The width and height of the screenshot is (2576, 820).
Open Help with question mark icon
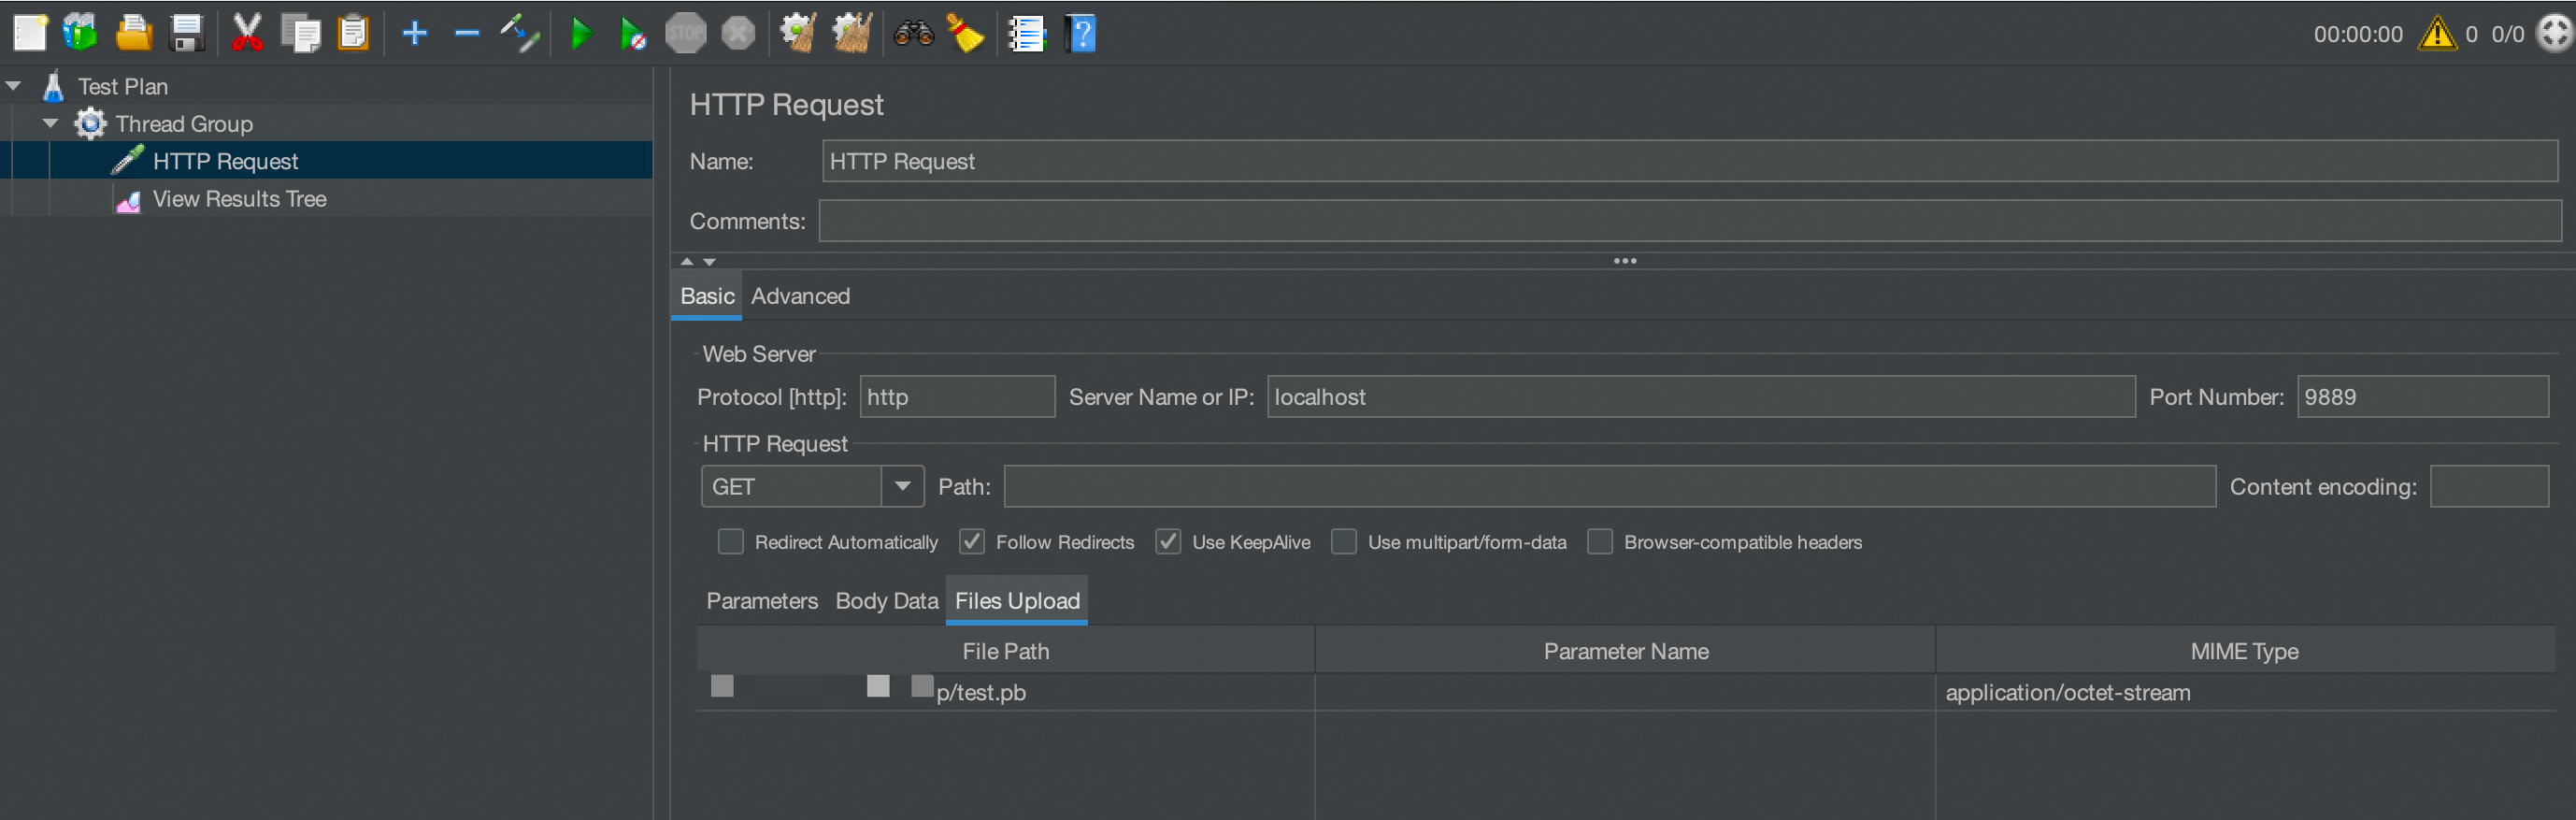1082,33
